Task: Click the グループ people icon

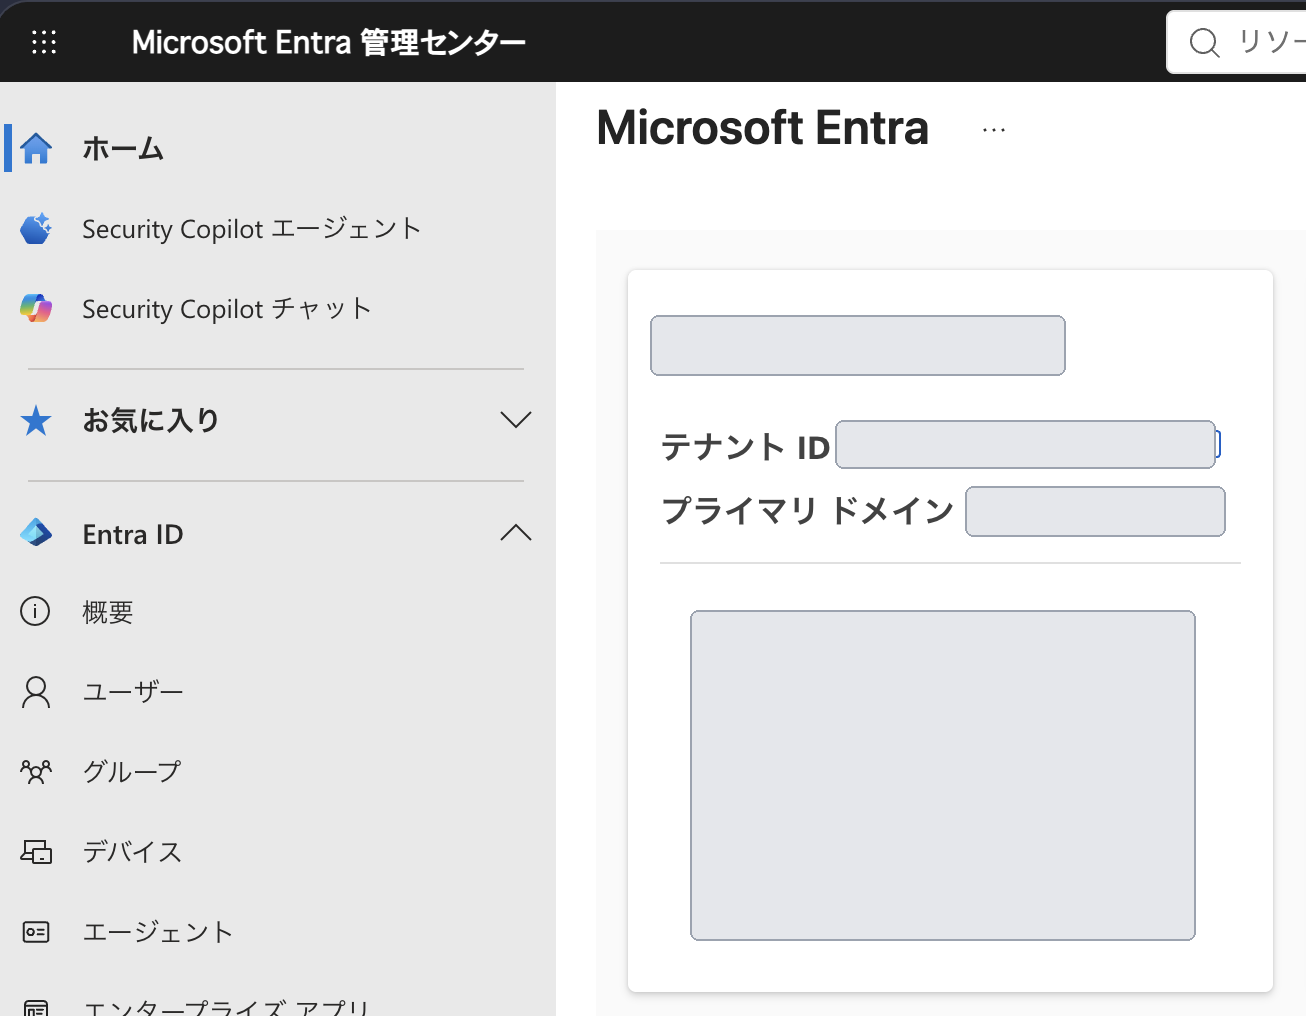Action: coord(36,771)
